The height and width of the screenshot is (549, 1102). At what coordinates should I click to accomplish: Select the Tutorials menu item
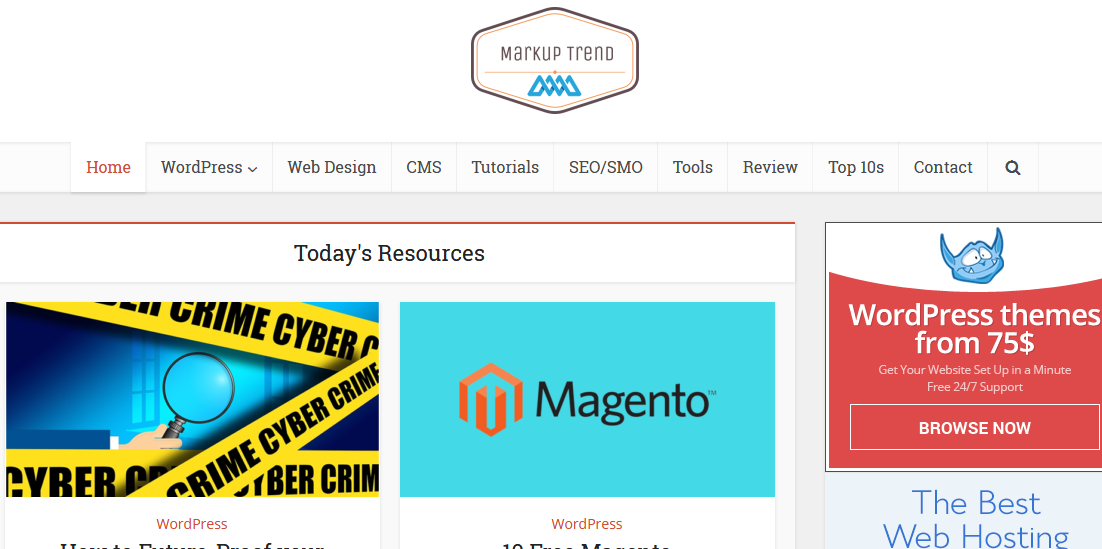coord(505,167)
